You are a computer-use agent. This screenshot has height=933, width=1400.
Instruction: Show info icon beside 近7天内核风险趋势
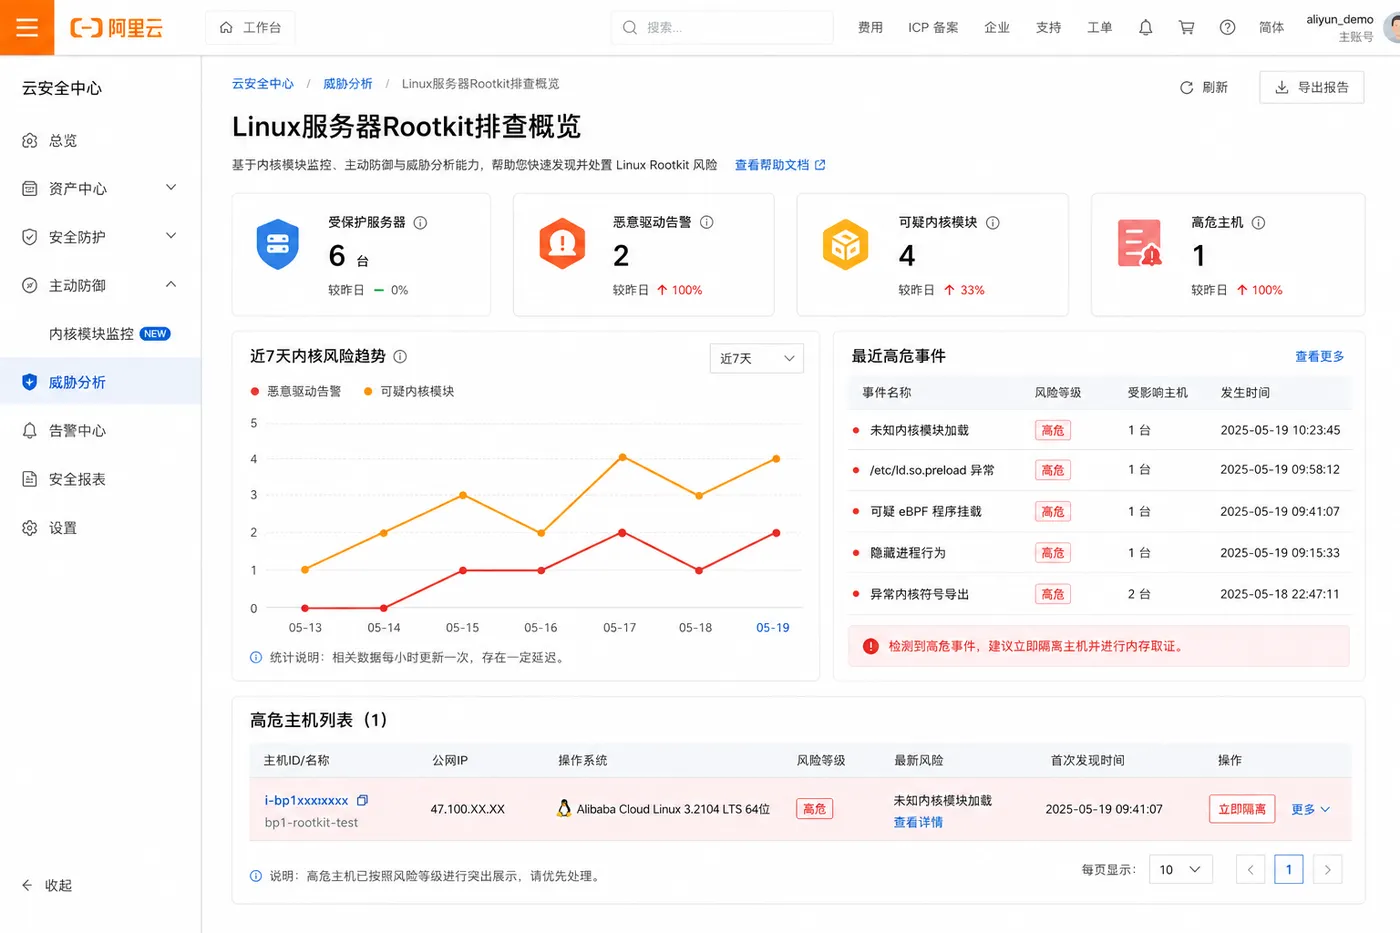tap(400, 357)
